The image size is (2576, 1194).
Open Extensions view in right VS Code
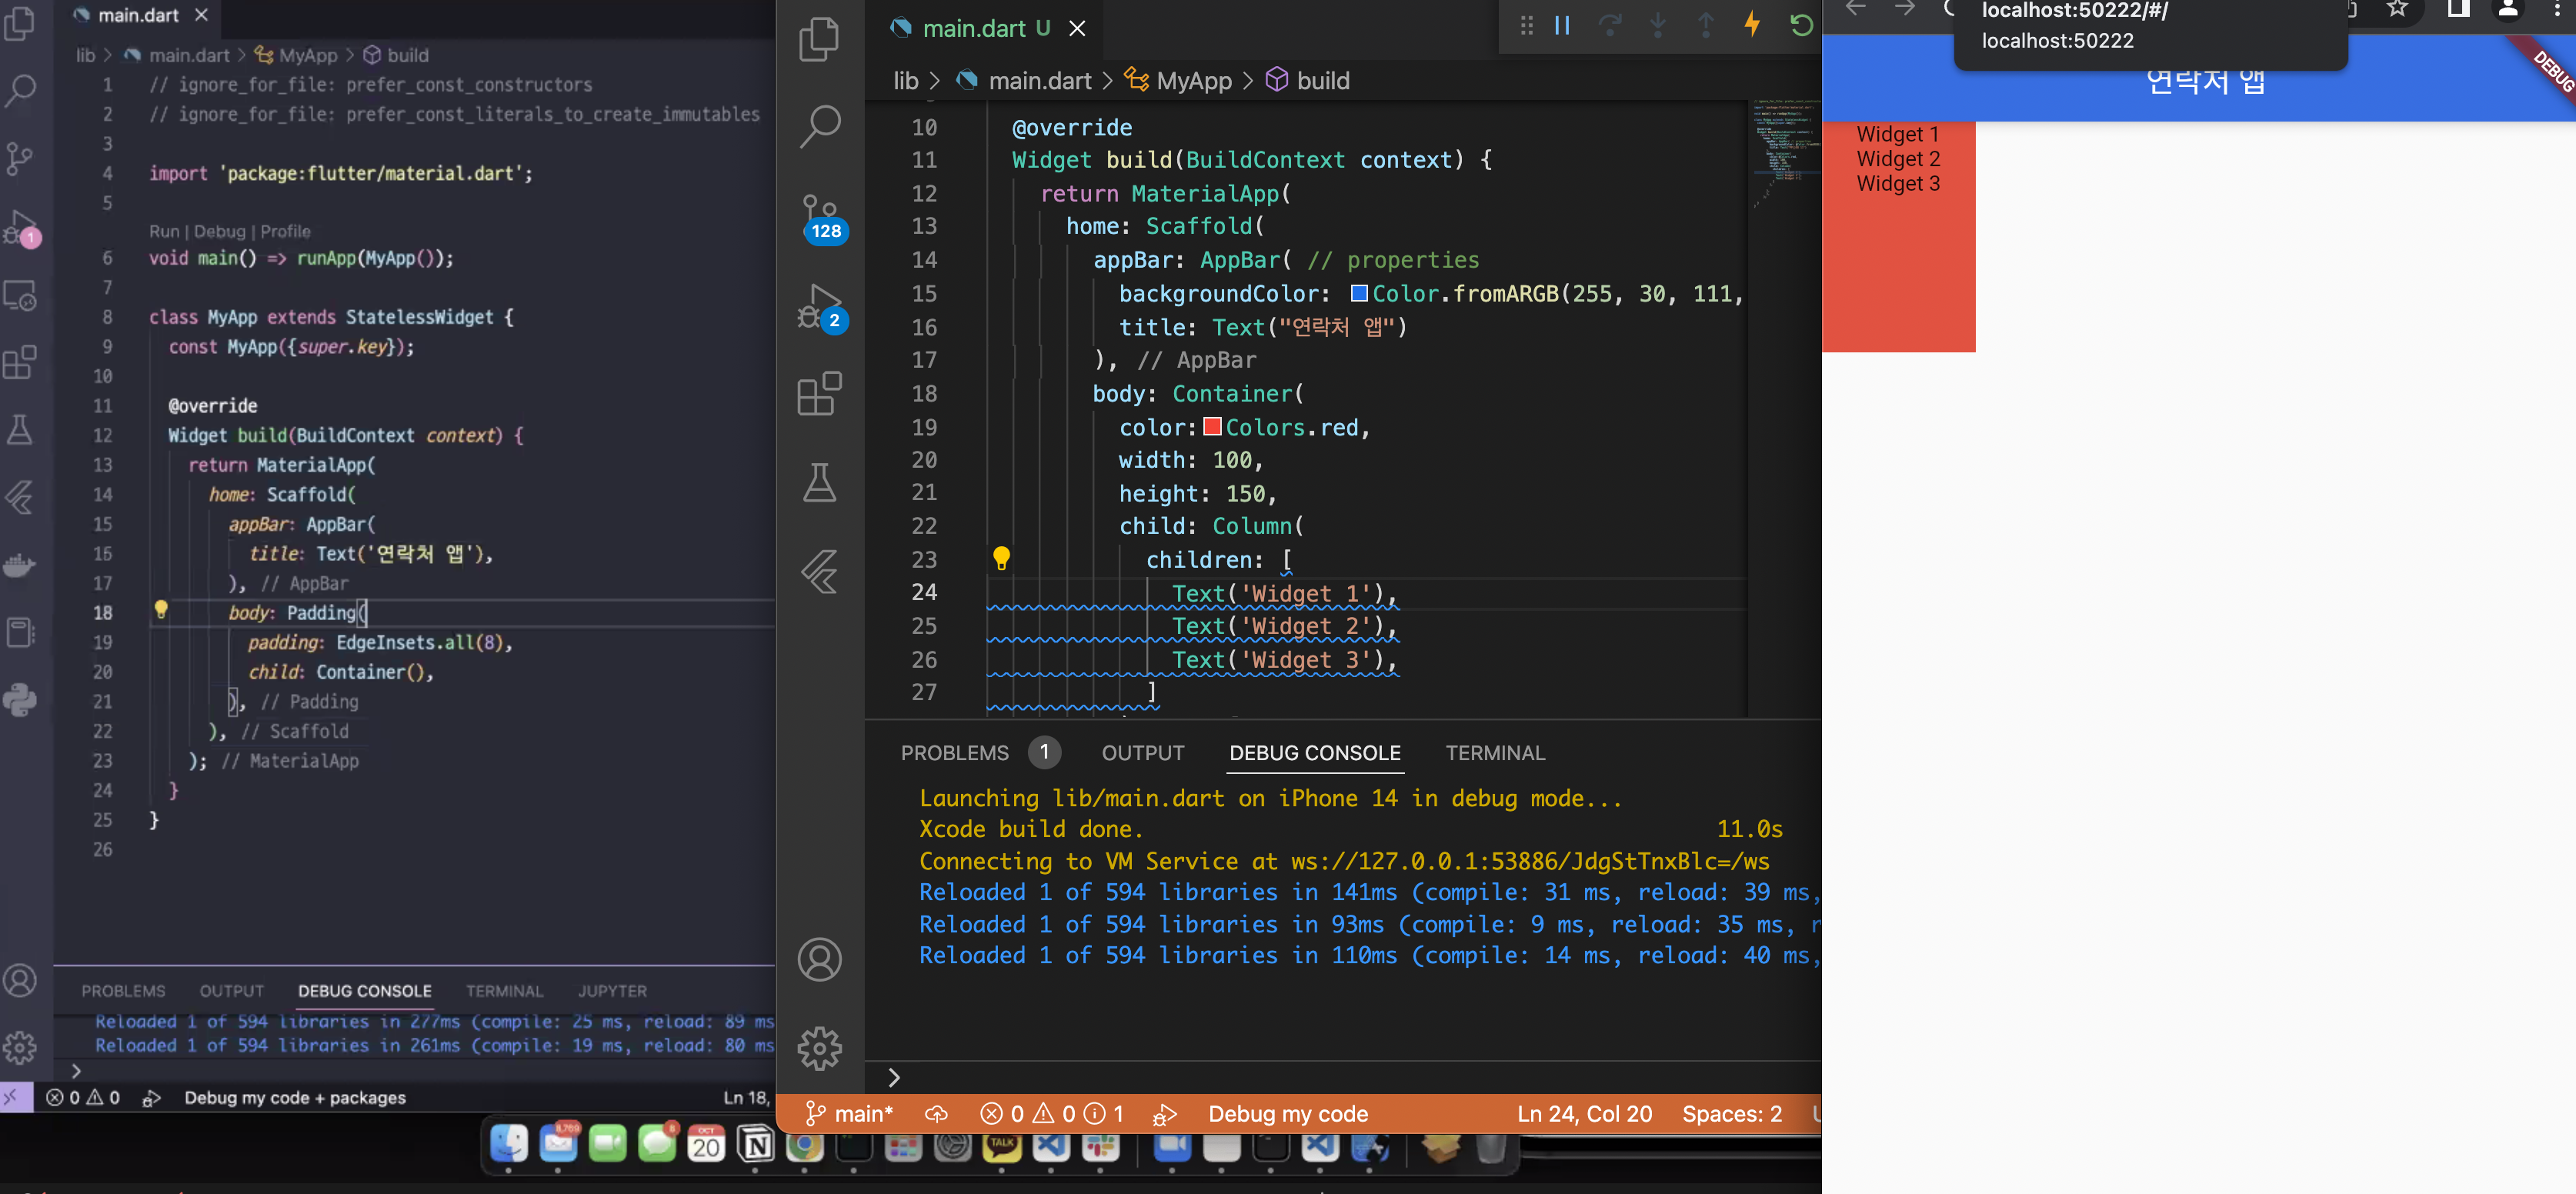click(x=820, y=394)
